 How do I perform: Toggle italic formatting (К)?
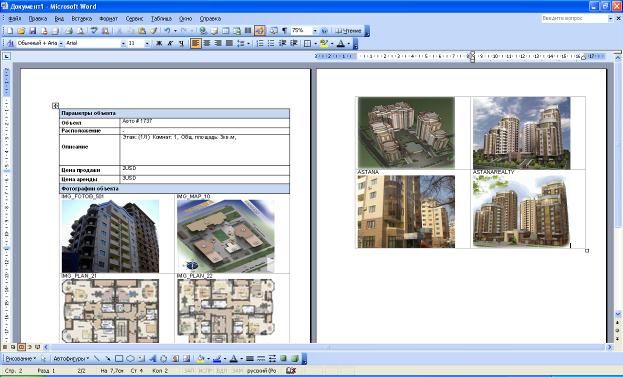170,43
